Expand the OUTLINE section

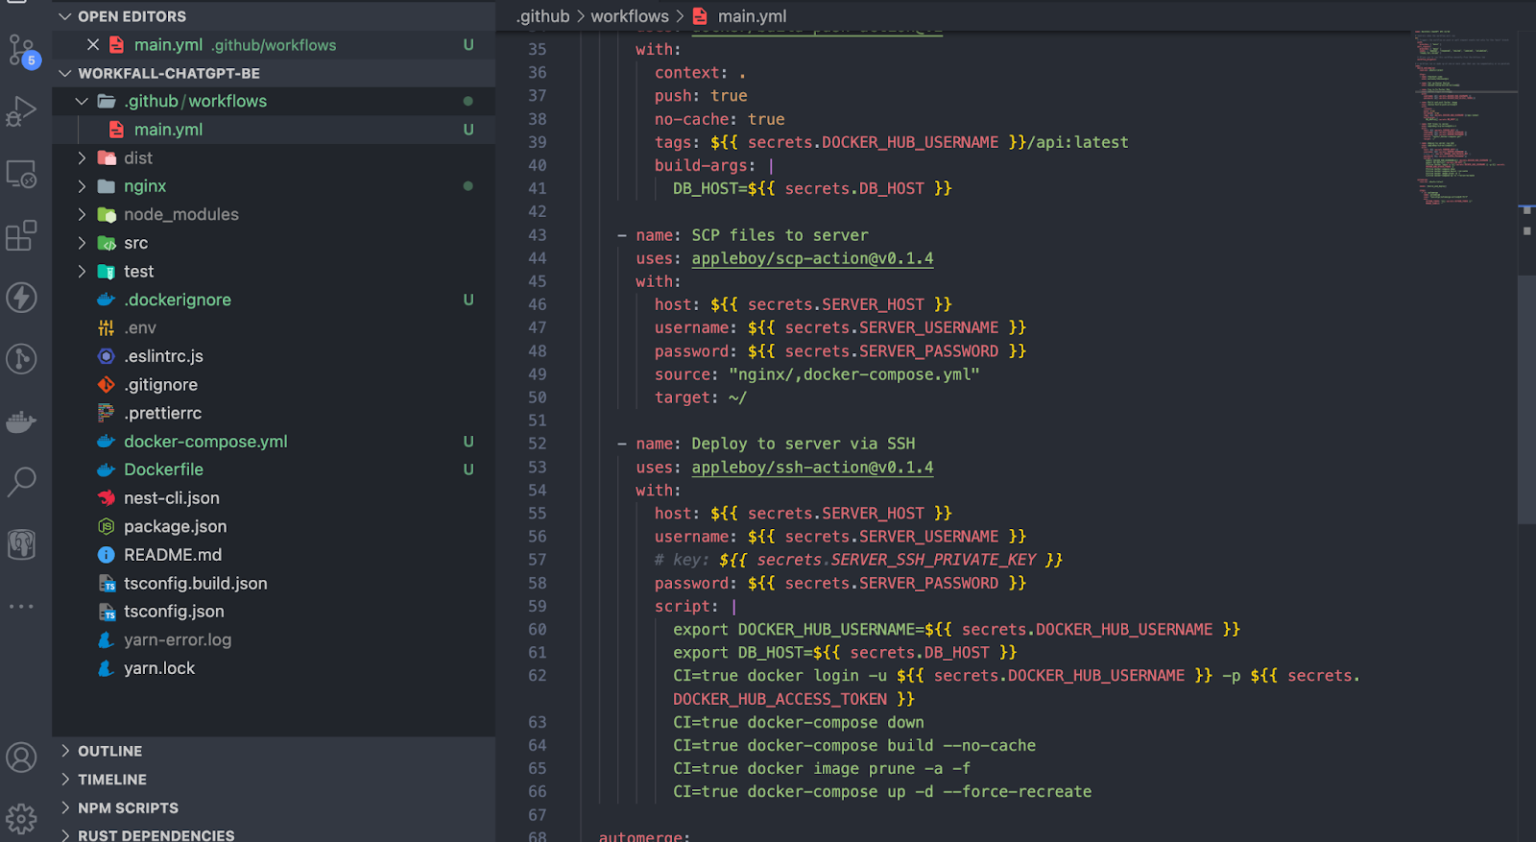(109, 751)
